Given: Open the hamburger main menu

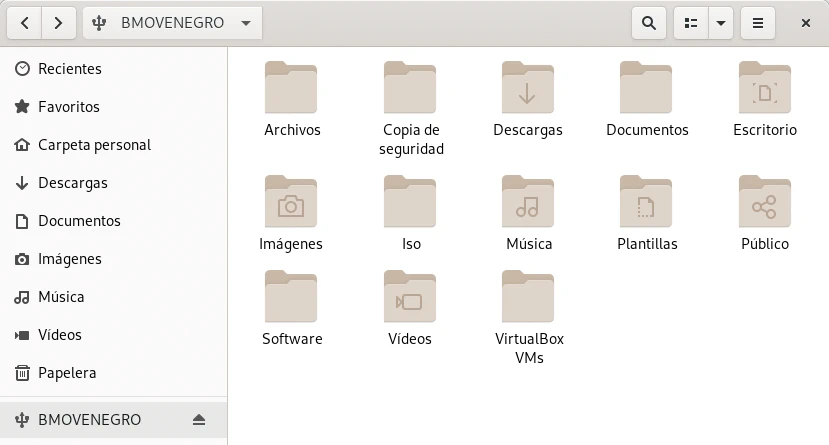Looking at the screenshot, I should pos(758,22).
